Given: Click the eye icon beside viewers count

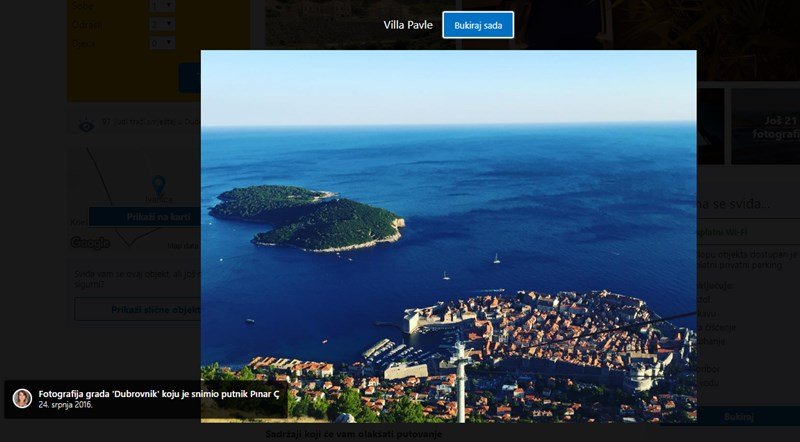Looking at the screenshot, I should pos(86,125).
